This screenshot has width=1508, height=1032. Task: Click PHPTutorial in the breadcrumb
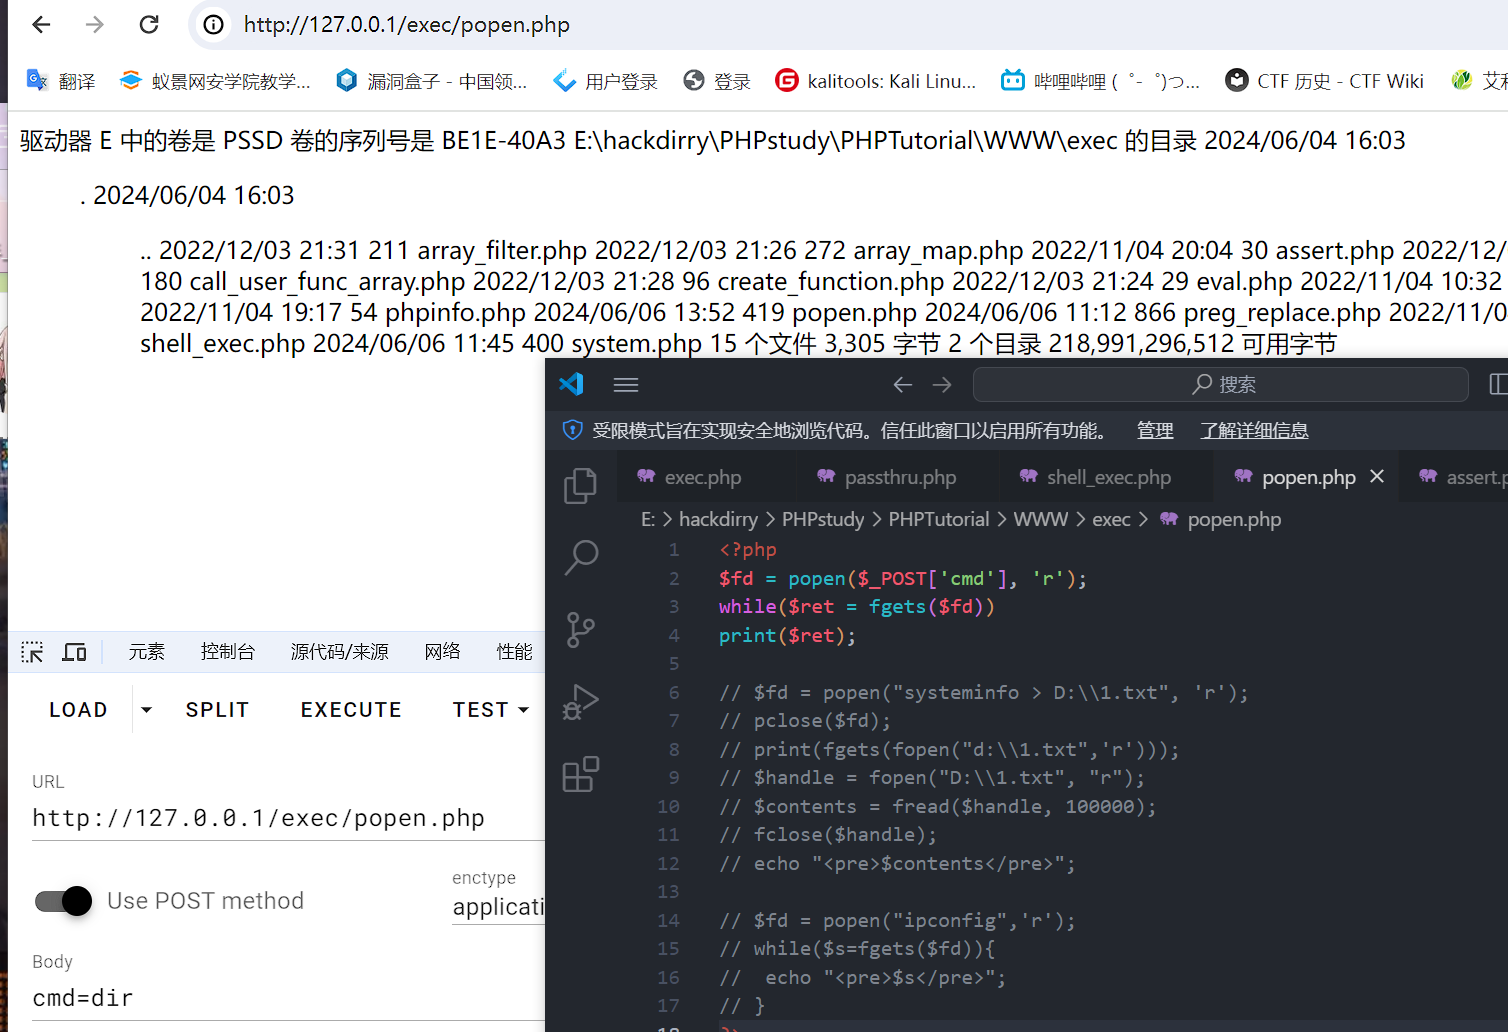tap(939, 519)
